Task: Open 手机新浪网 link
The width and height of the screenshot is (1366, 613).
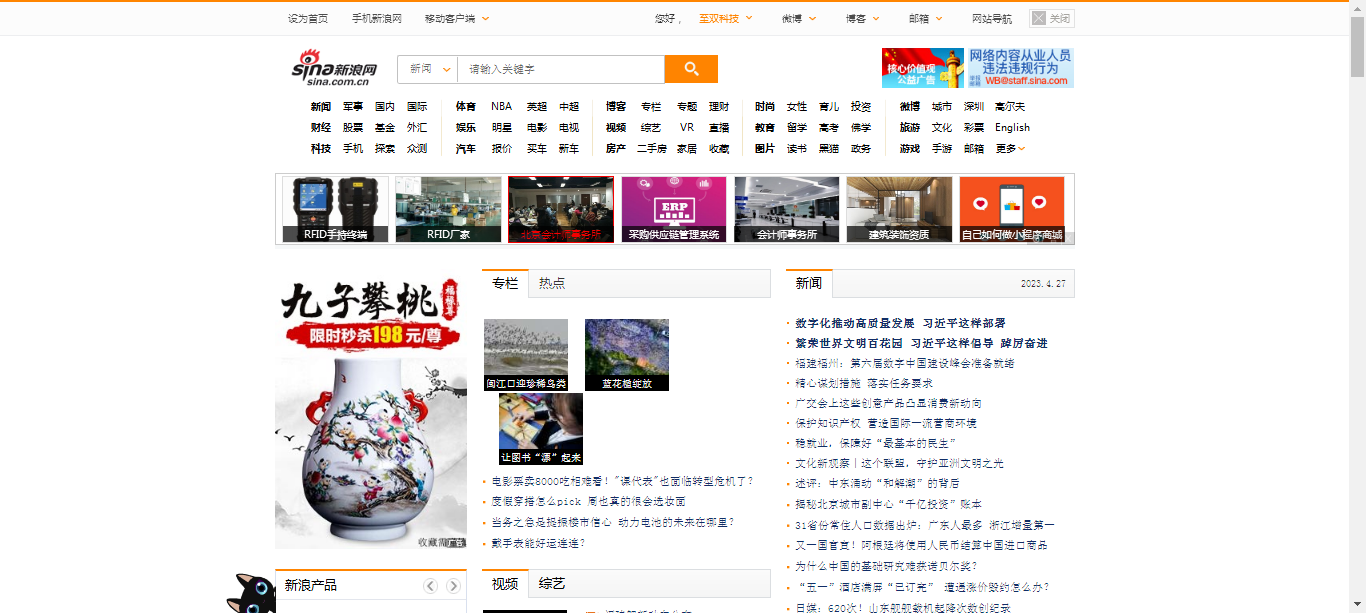Action: 377,18
